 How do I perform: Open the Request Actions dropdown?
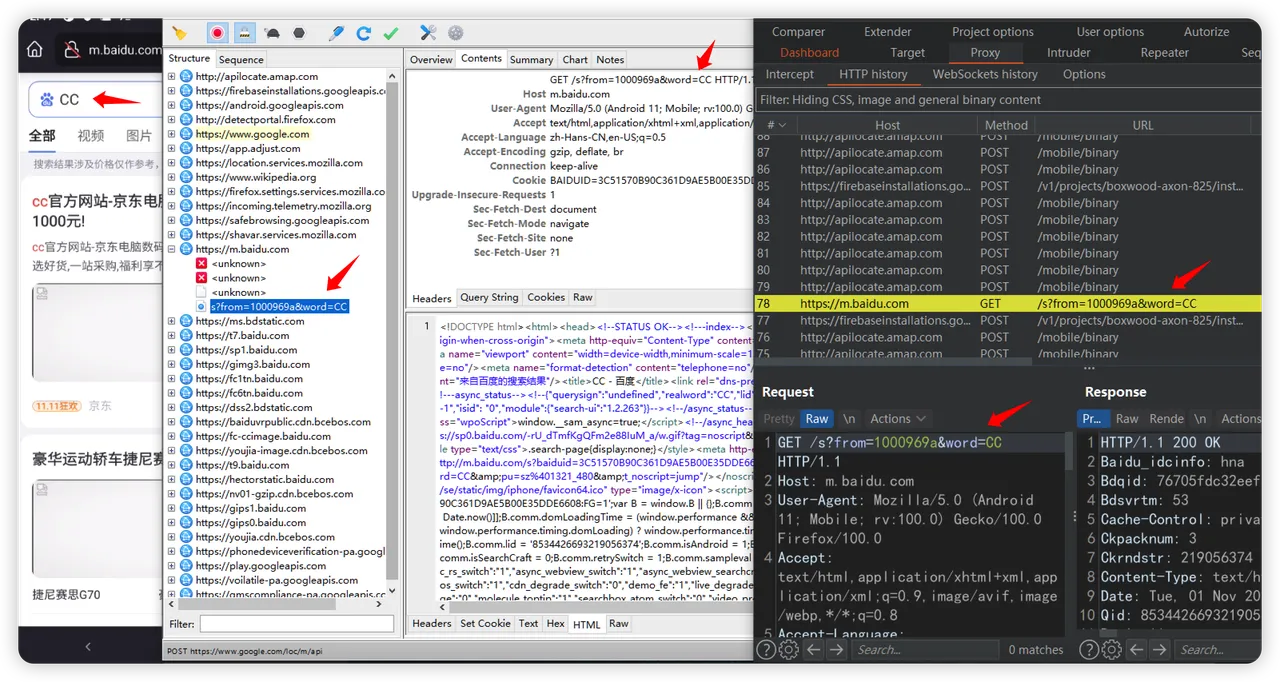click(898, 419)
